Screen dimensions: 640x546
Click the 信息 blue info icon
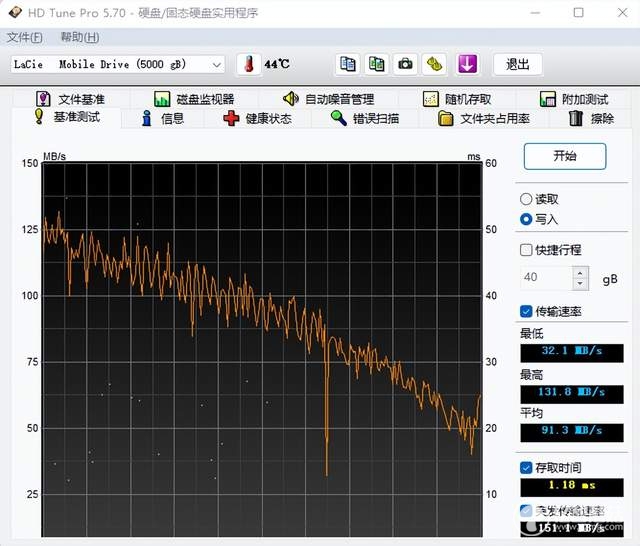coord(147,118)
